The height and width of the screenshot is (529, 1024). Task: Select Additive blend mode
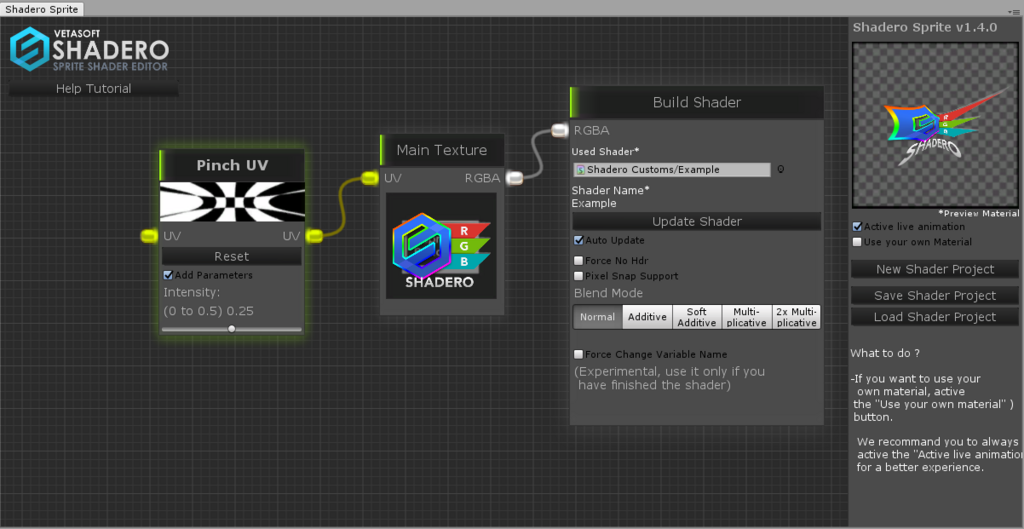pos(647,317)
